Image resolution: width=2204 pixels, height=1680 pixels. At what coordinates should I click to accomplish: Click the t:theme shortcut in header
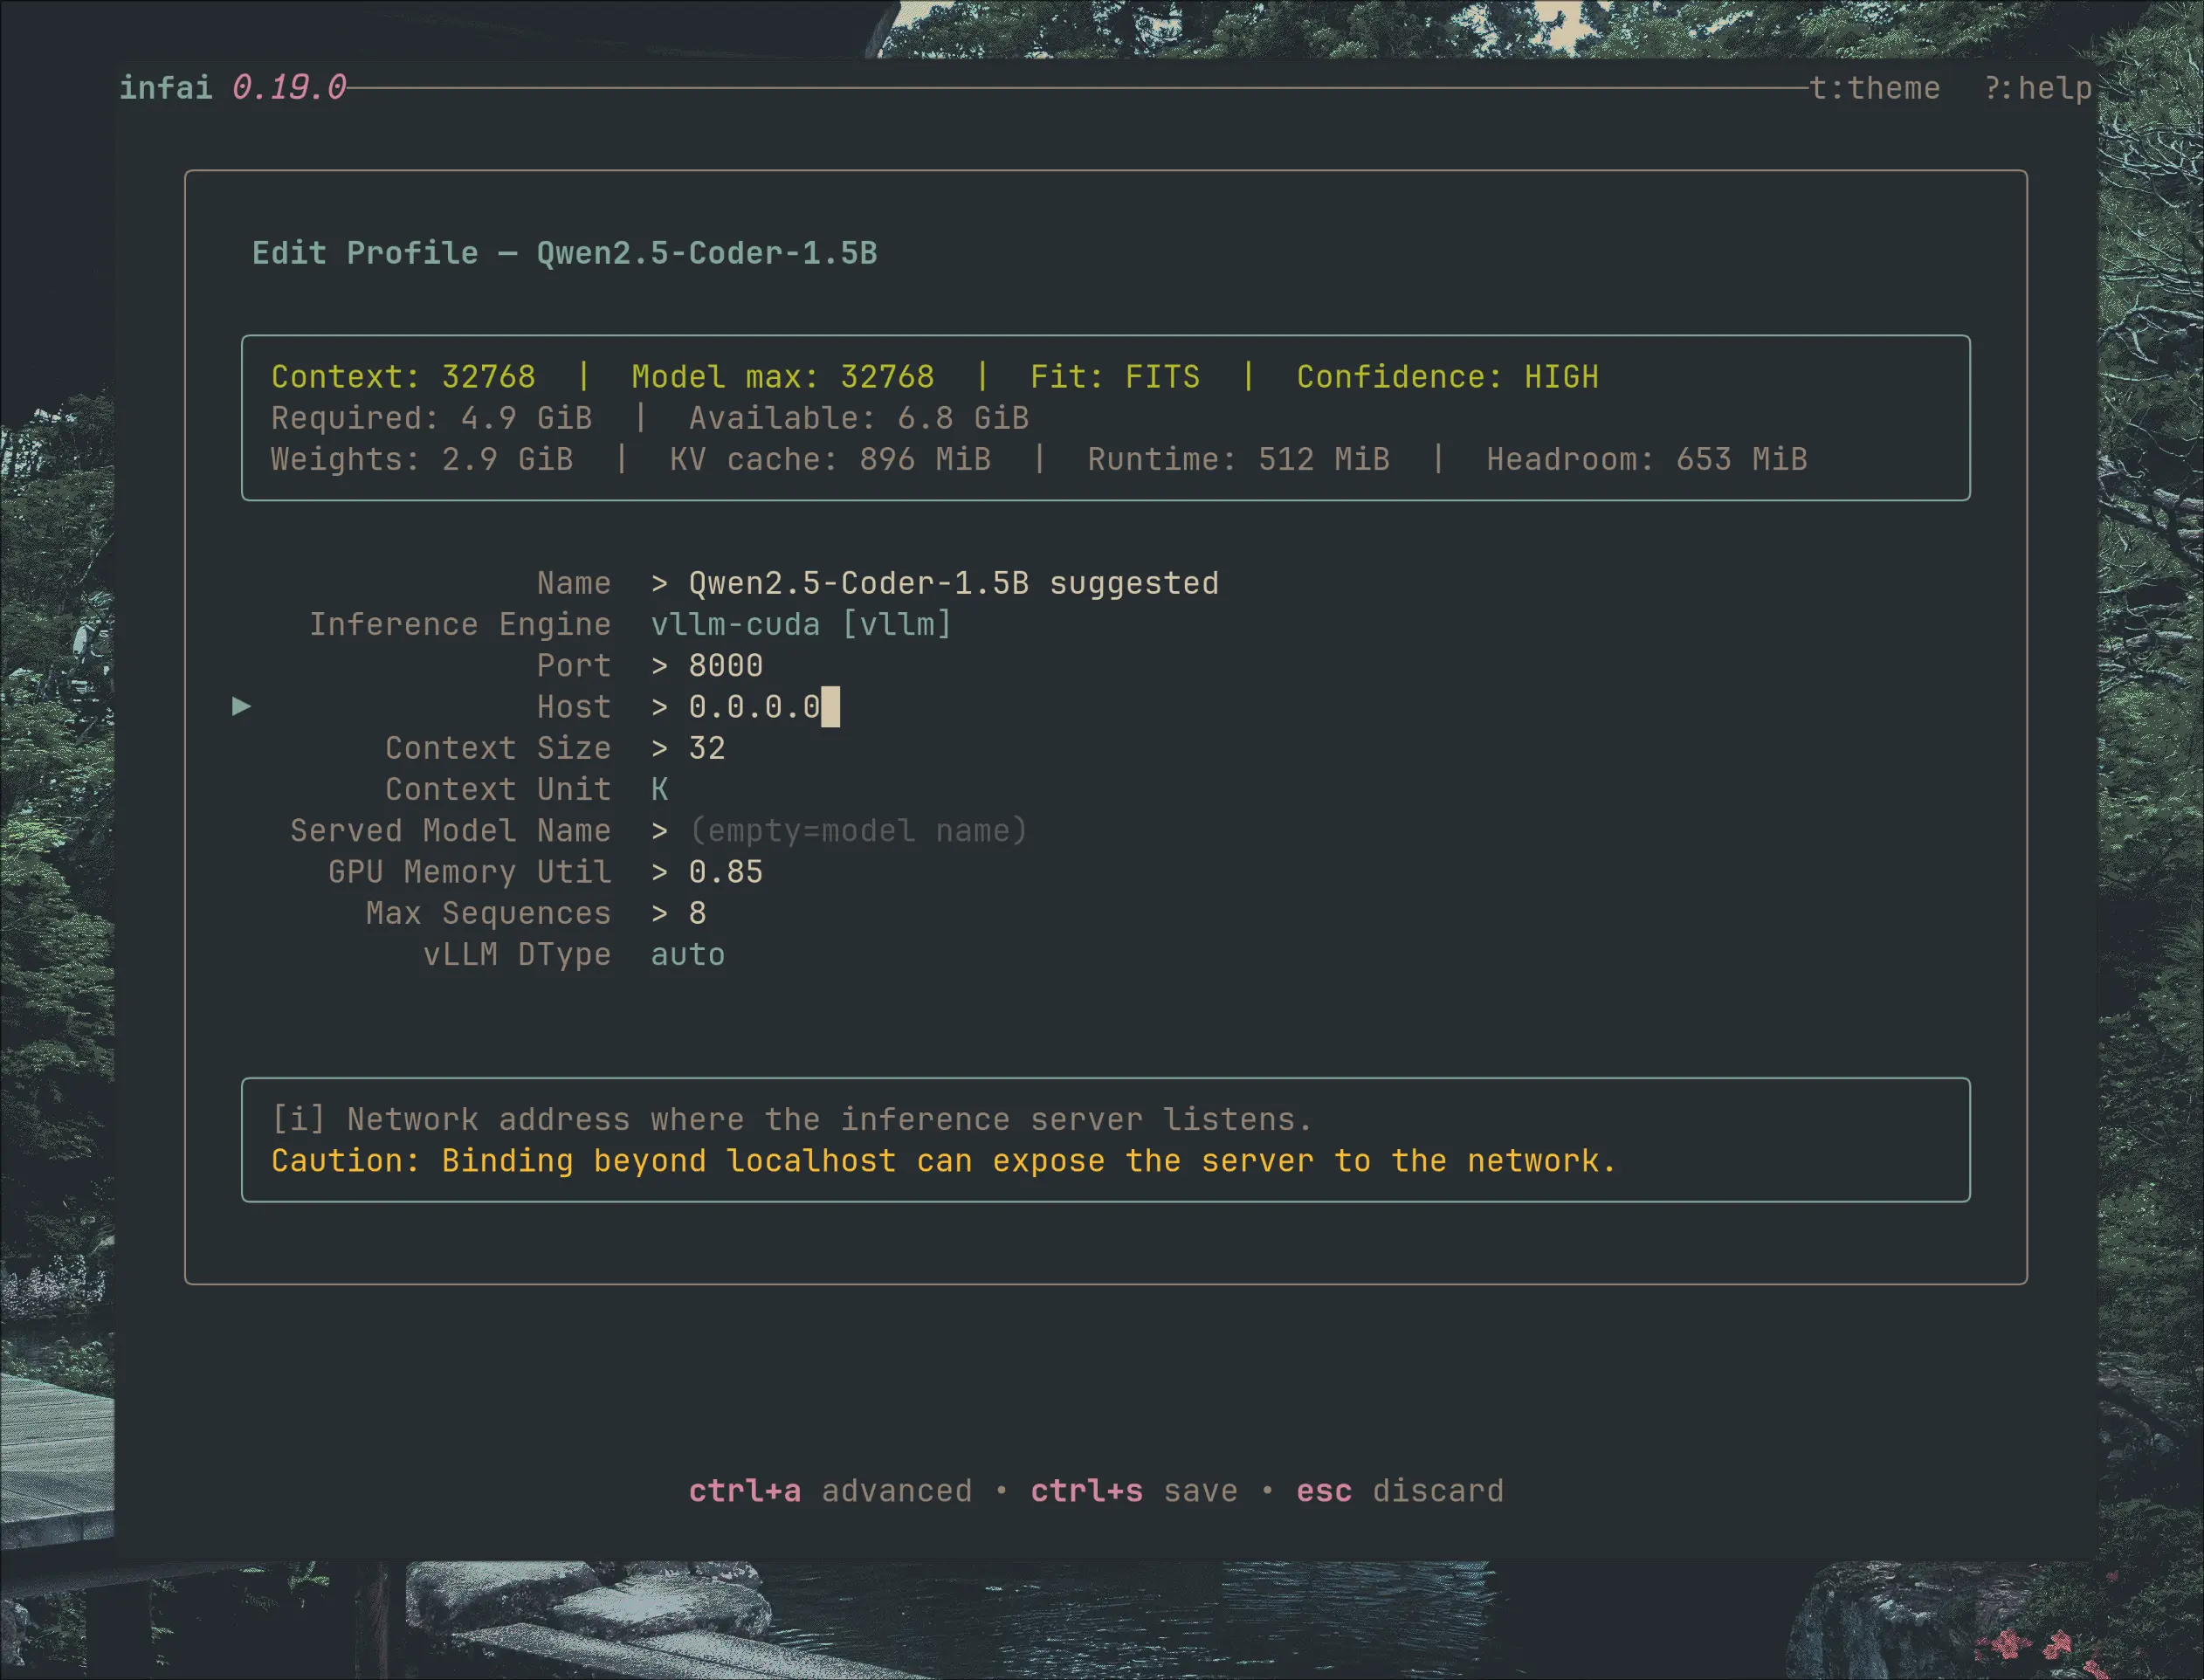[x=1875, y=88]
